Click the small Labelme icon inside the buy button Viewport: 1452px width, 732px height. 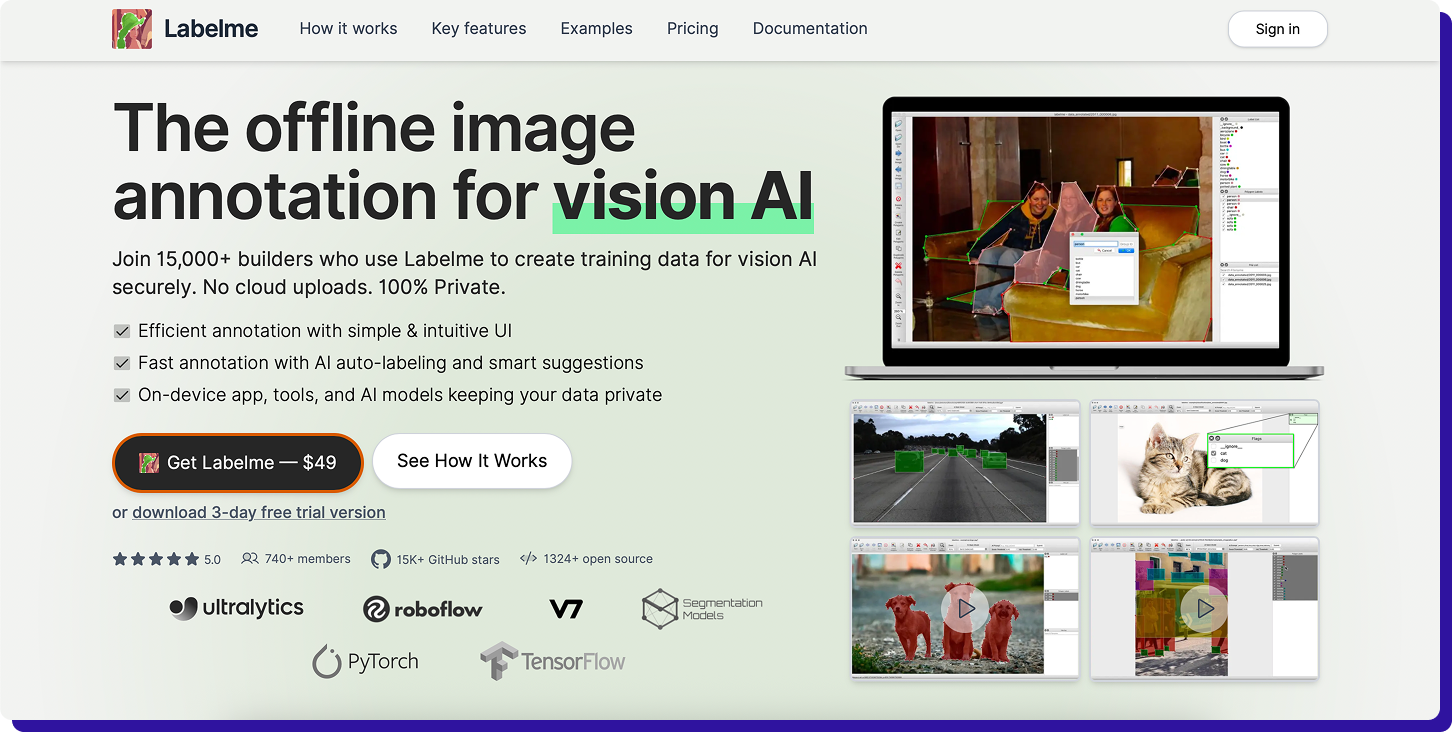[149, 462]
